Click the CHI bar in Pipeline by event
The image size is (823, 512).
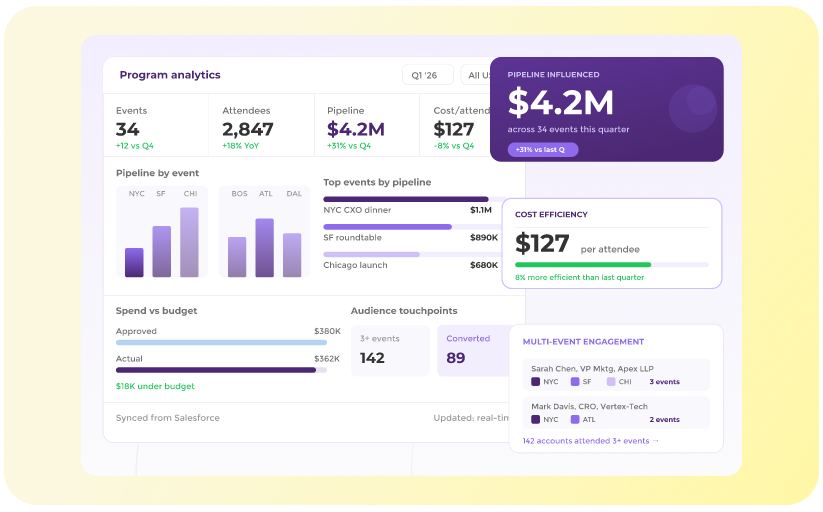[189, 242]
